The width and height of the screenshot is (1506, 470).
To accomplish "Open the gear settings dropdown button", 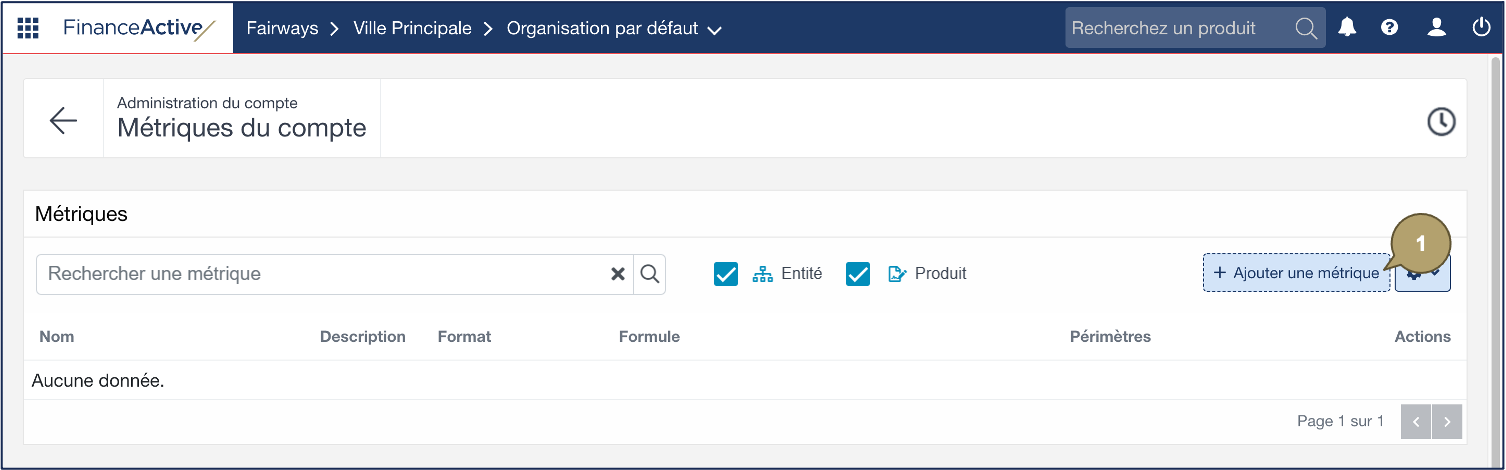I will (1423, 272).
